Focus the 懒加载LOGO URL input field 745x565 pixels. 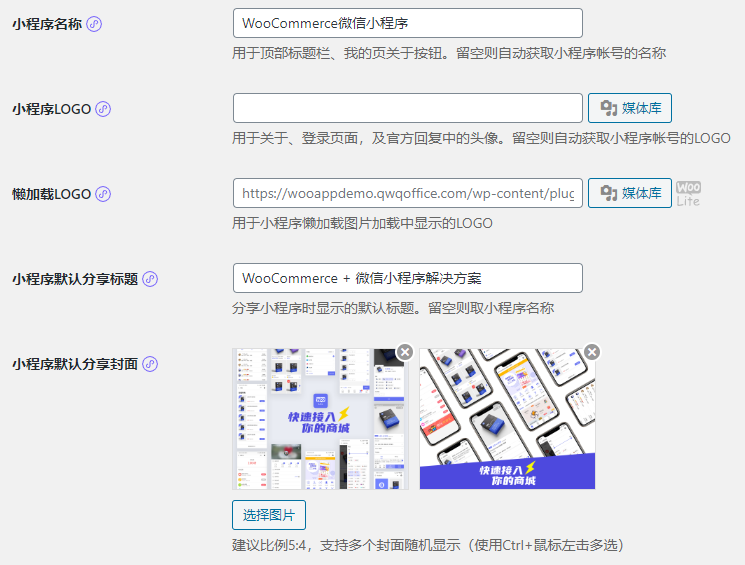pyautogui.click(x=408, y=193)
